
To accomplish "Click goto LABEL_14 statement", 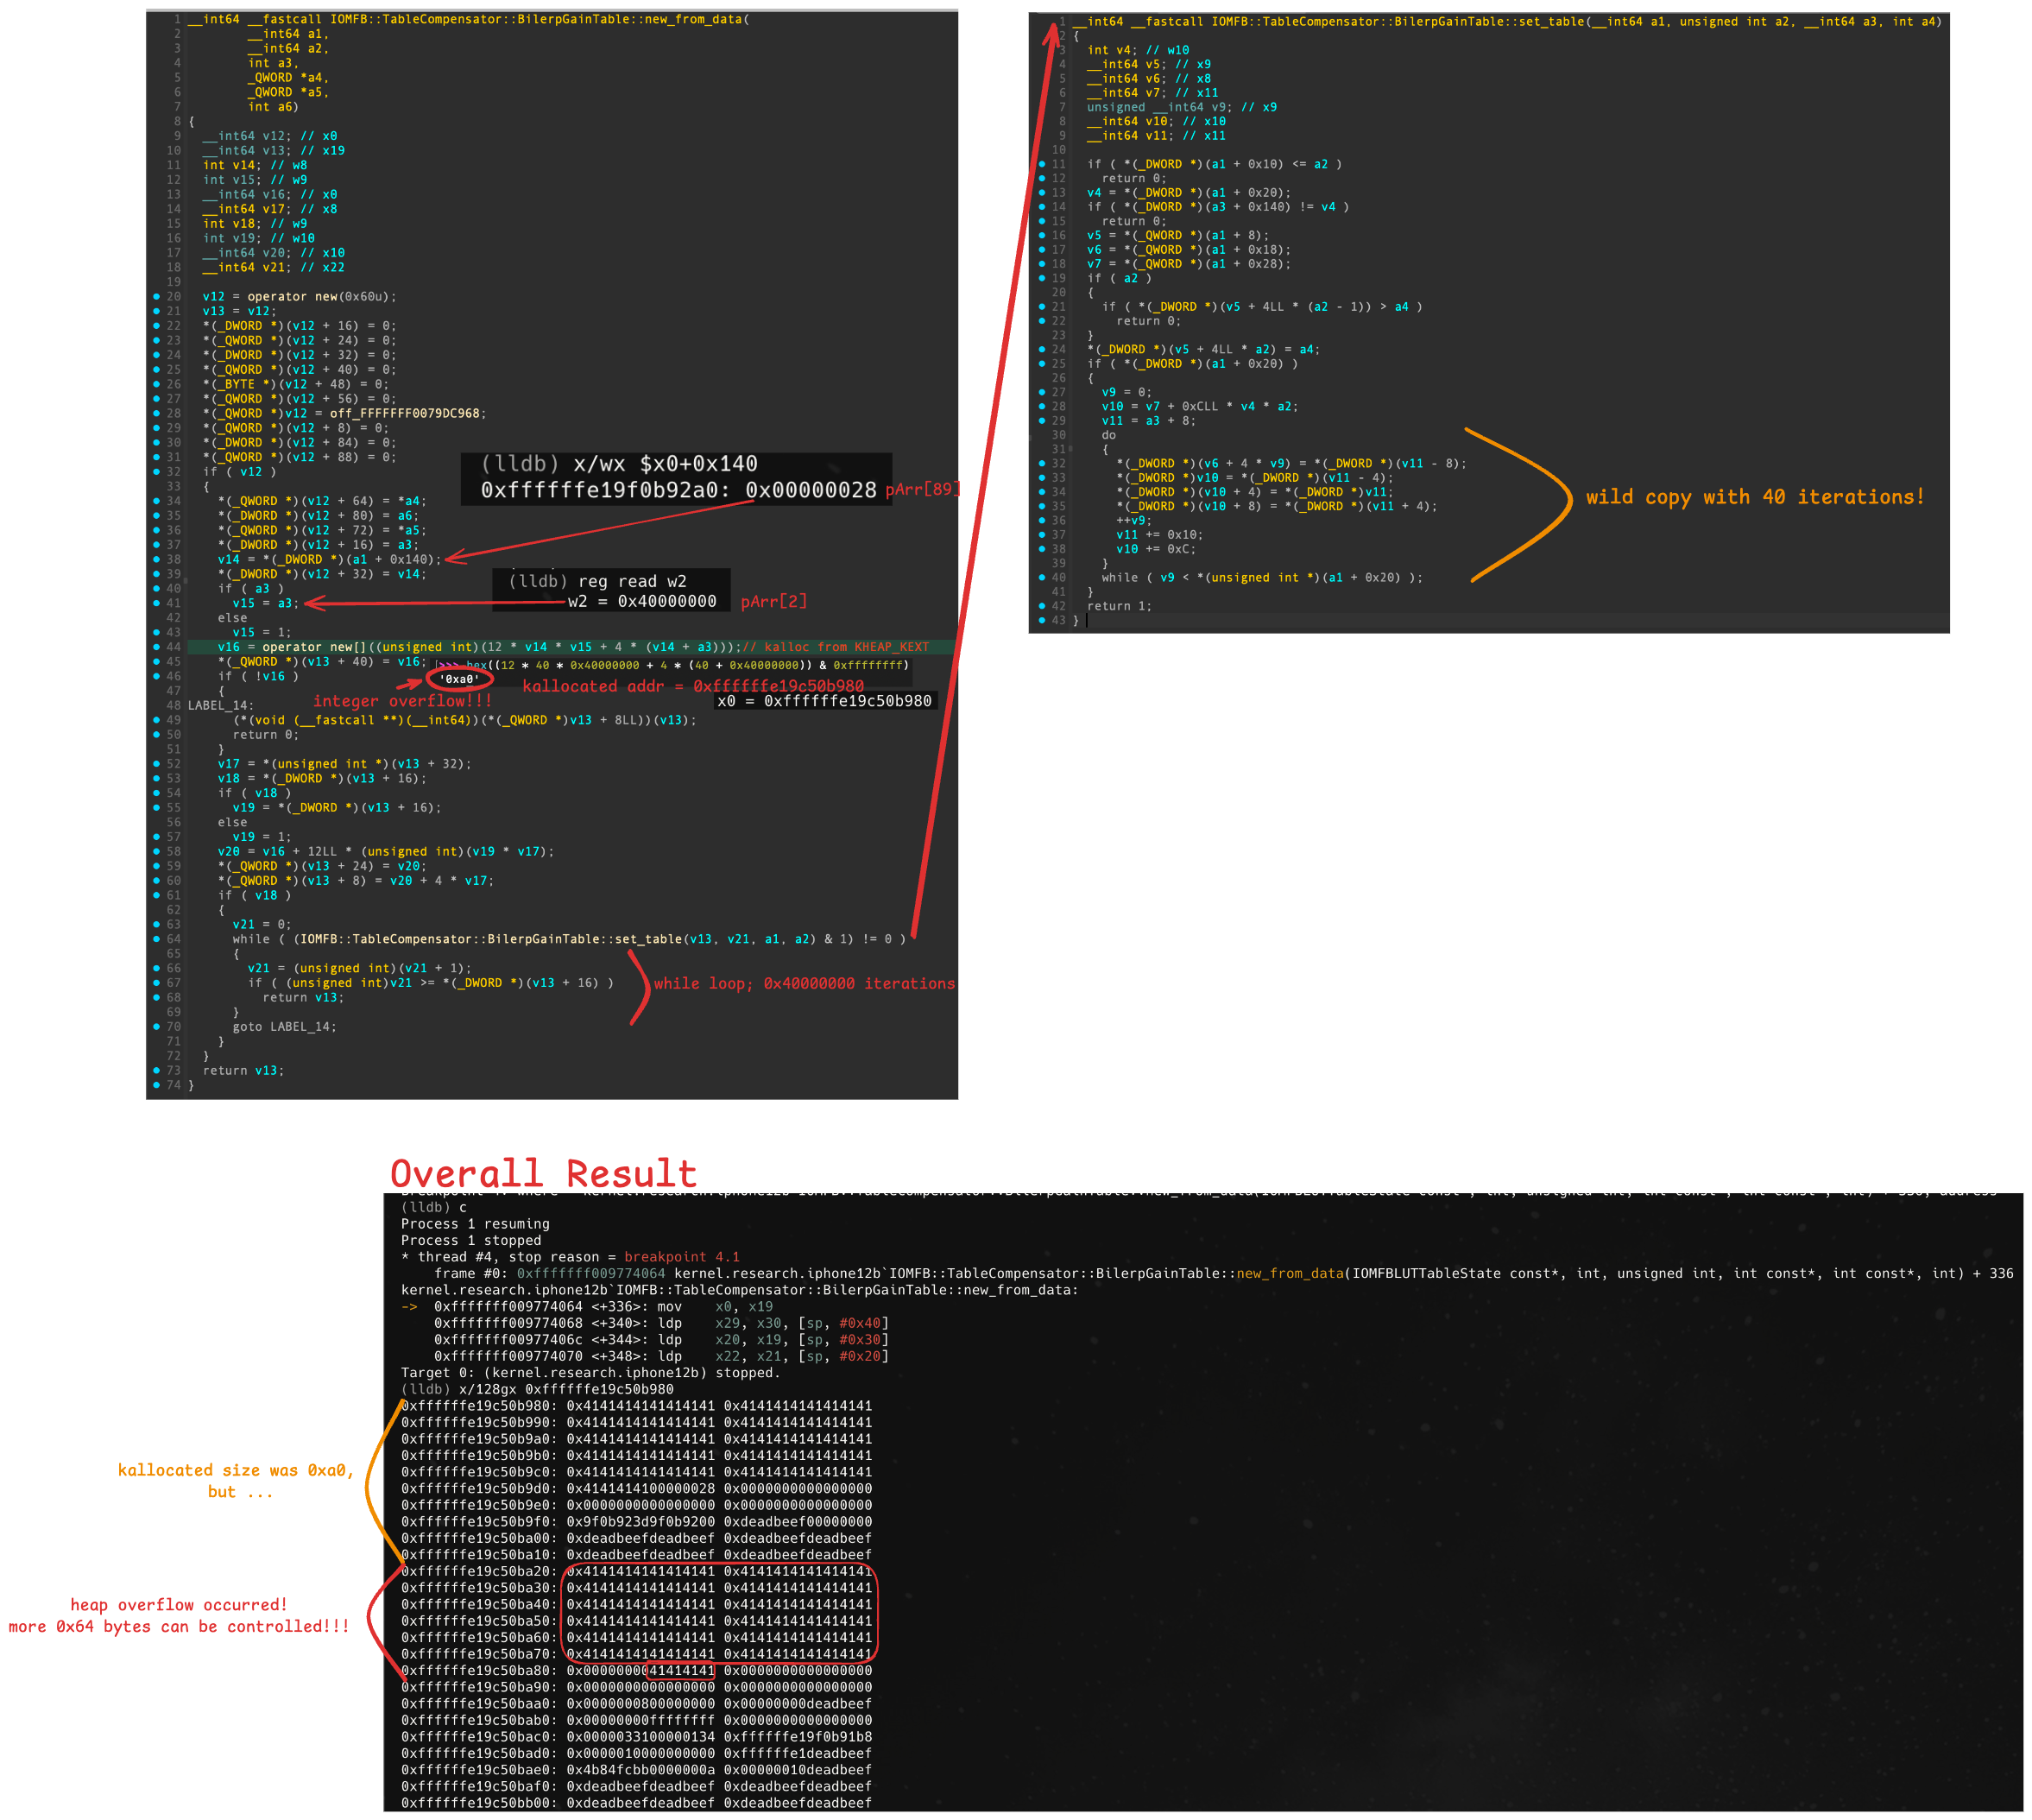I will coord(284,1027).
